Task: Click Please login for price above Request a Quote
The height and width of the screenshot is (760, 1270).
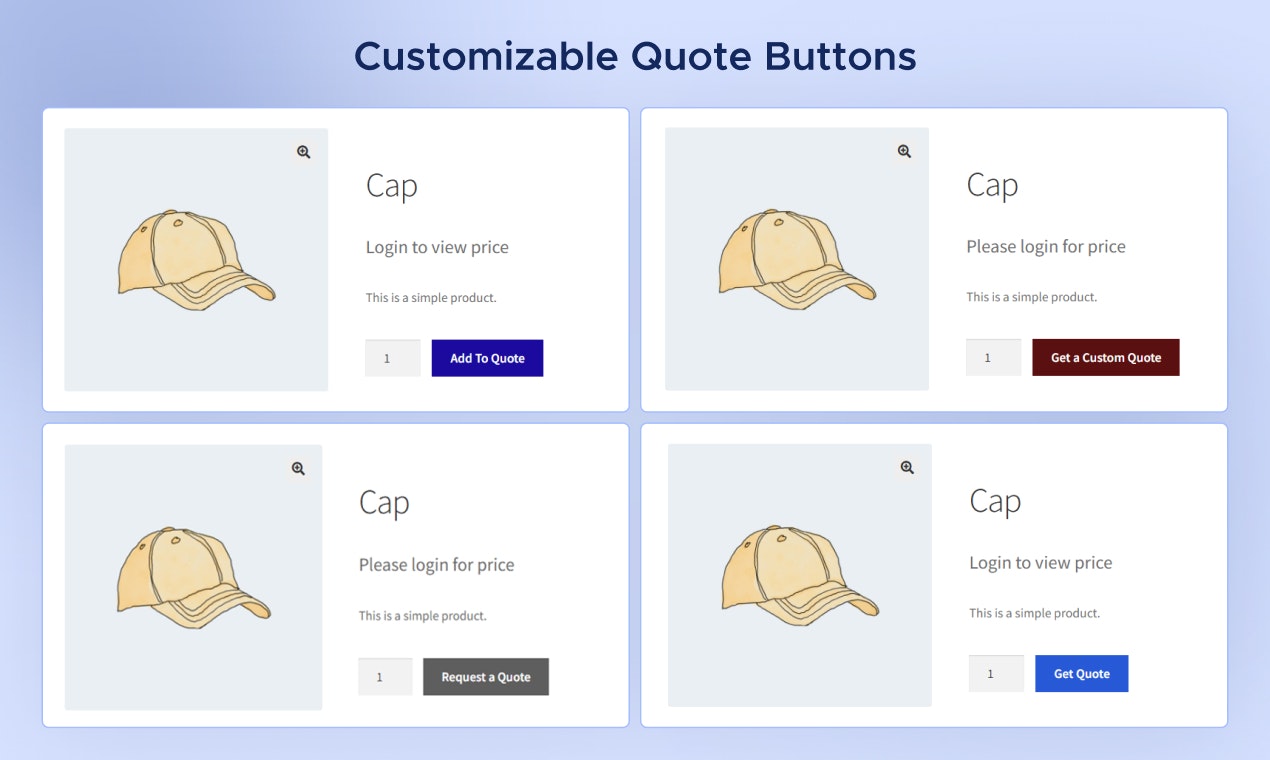Action: point(436,565)
